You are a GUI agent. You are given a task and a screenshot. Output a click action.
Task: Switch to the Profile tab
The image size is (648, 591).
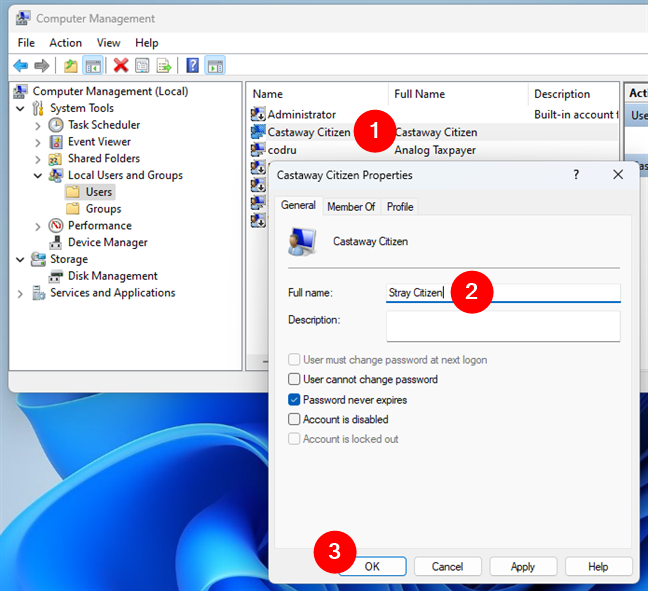point(400,207)
